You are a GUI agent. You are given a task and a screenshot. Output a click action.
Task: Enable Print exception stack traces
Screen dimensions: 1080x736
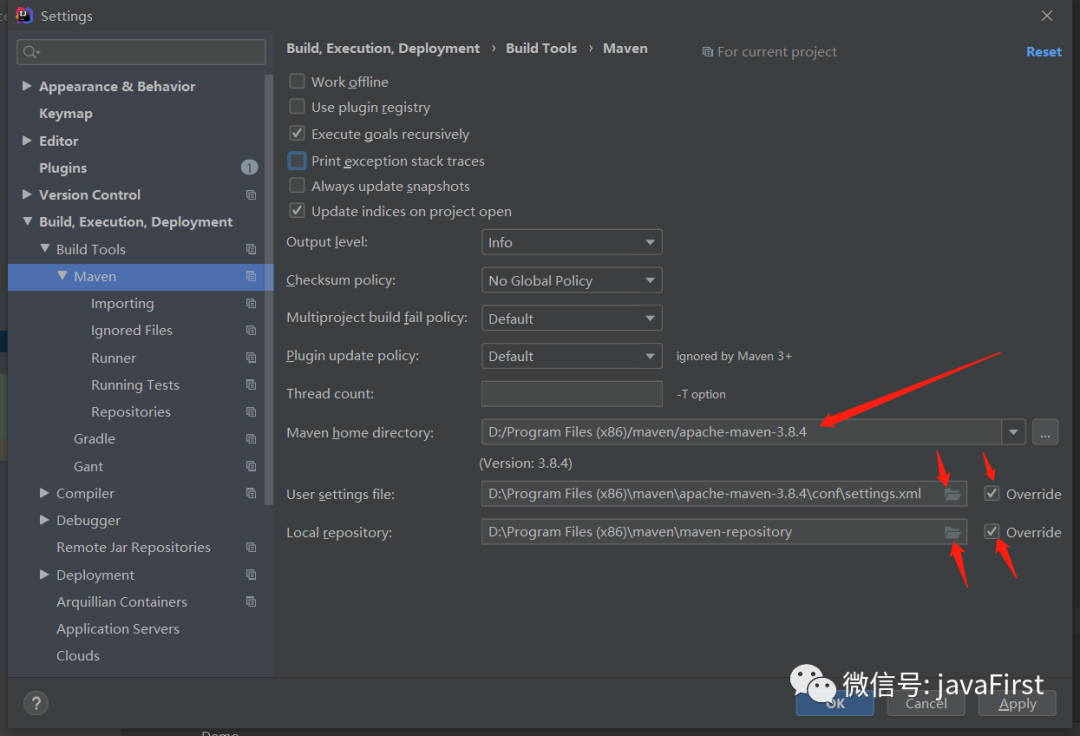point(297,160)
